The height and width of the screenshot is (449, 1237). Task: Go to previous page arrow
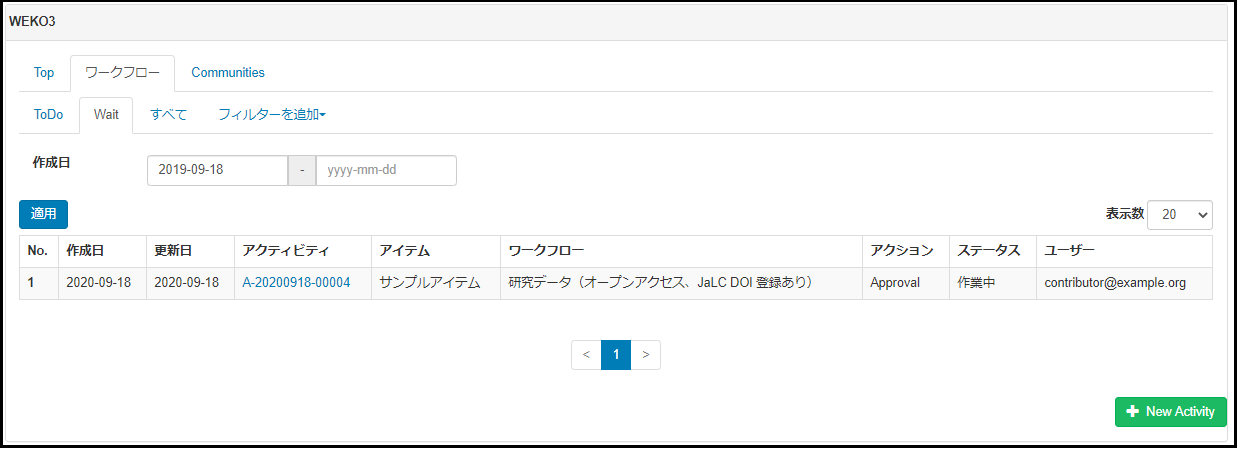pyautogui.click(x=586, y=355)
